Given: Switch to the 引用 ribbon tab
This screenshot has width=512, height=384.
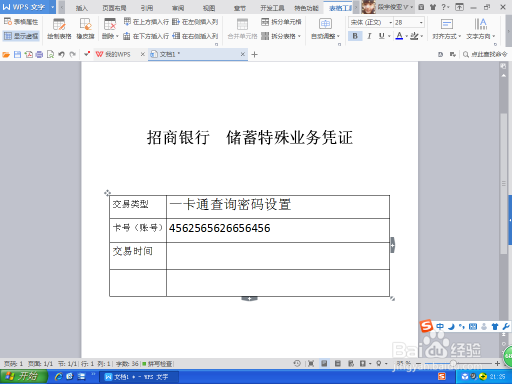Looking at the screenshot, I should tap(147, 8).
